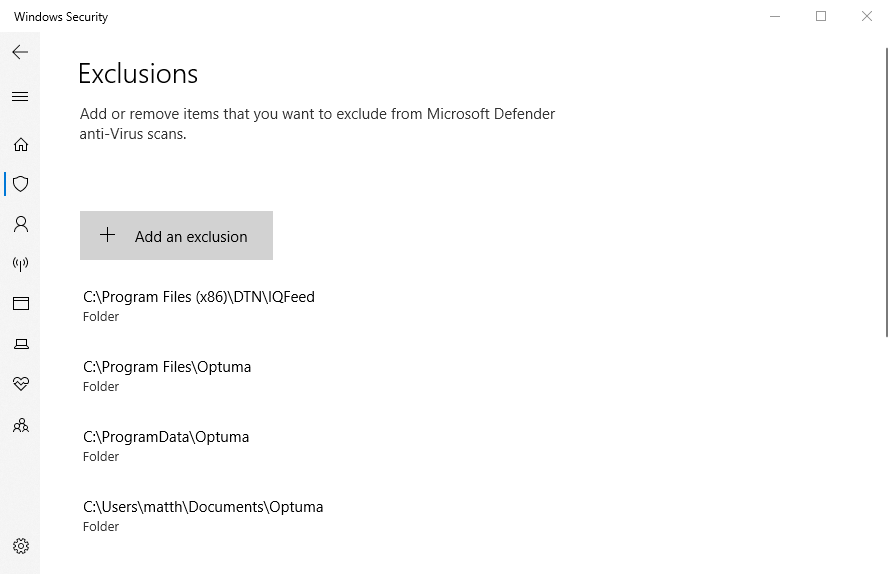This screenshot has height=574, width=890.
Task: Open Firewall & network protection icon
Action: coord(20,263)
